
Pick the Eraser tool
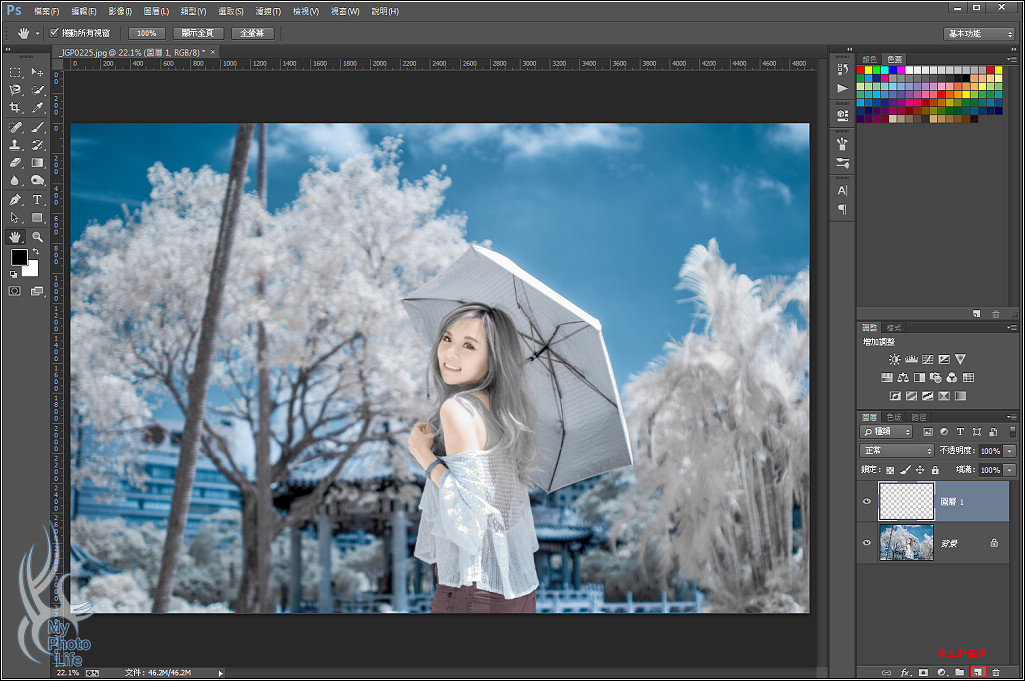coord(15,162)
